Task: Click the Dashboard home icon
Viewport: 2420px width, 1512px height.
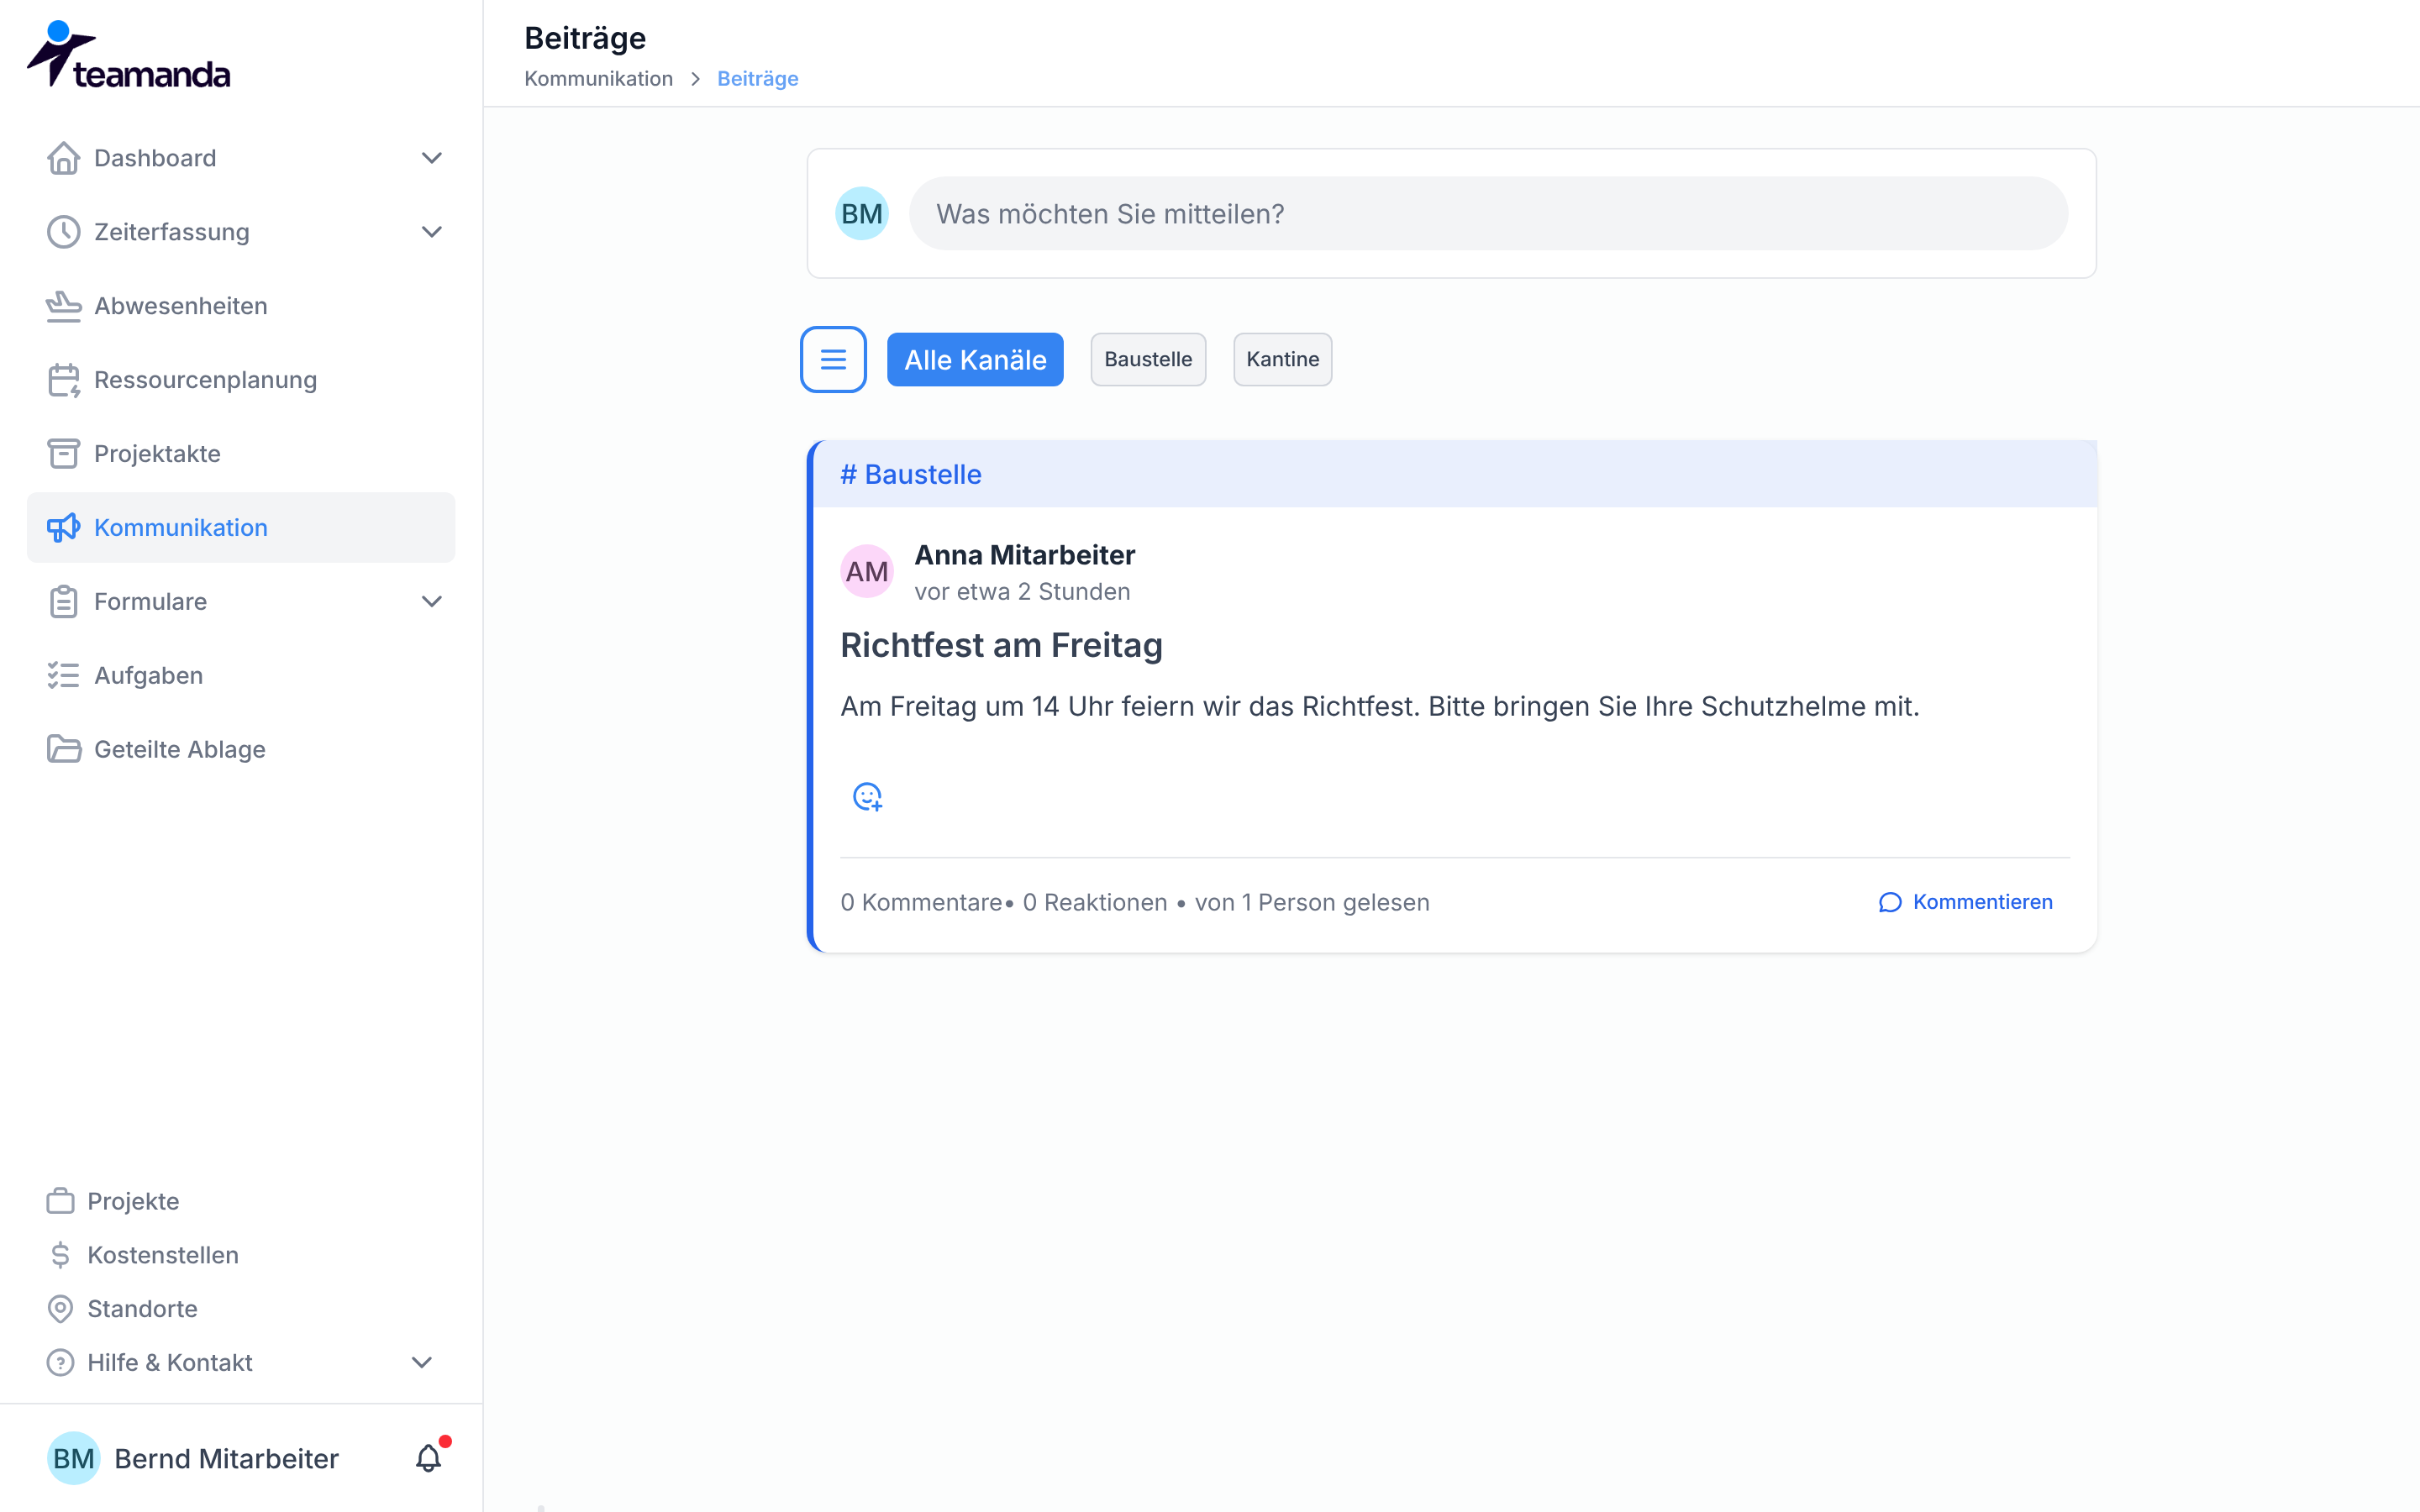Action: click(x=63, y=158)
